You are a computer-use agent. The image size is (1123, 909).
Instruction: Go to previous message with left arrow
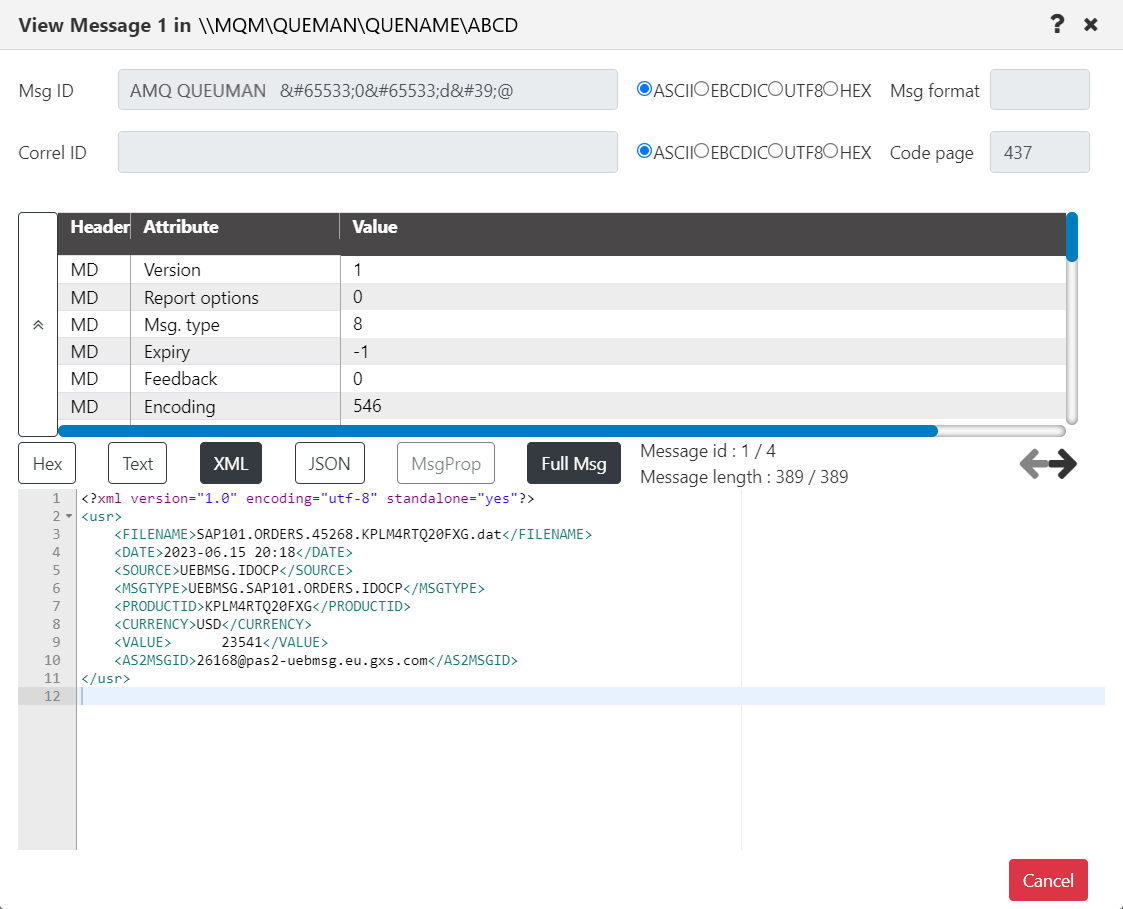click(1033, 463)
